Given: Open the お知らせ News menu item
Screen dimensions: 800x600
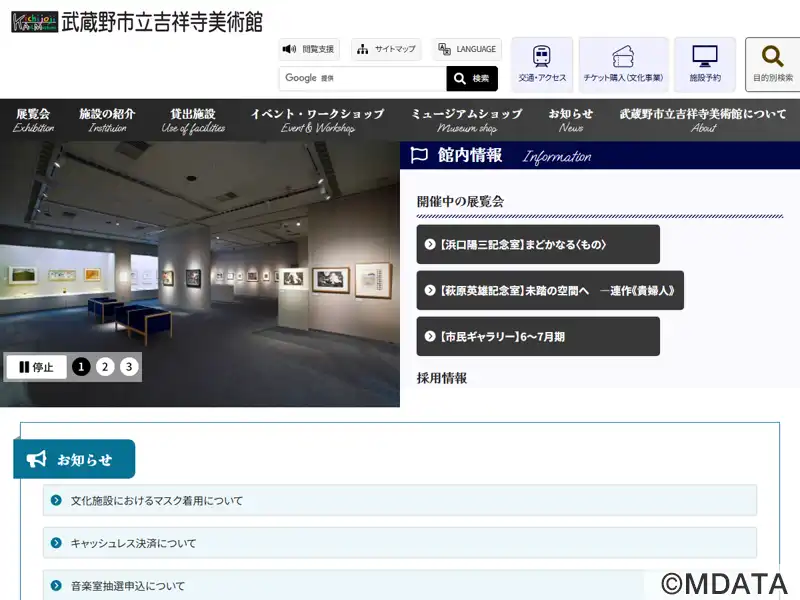Looking at the screenshot, I should pyautogui.click(x=571, y=120).
